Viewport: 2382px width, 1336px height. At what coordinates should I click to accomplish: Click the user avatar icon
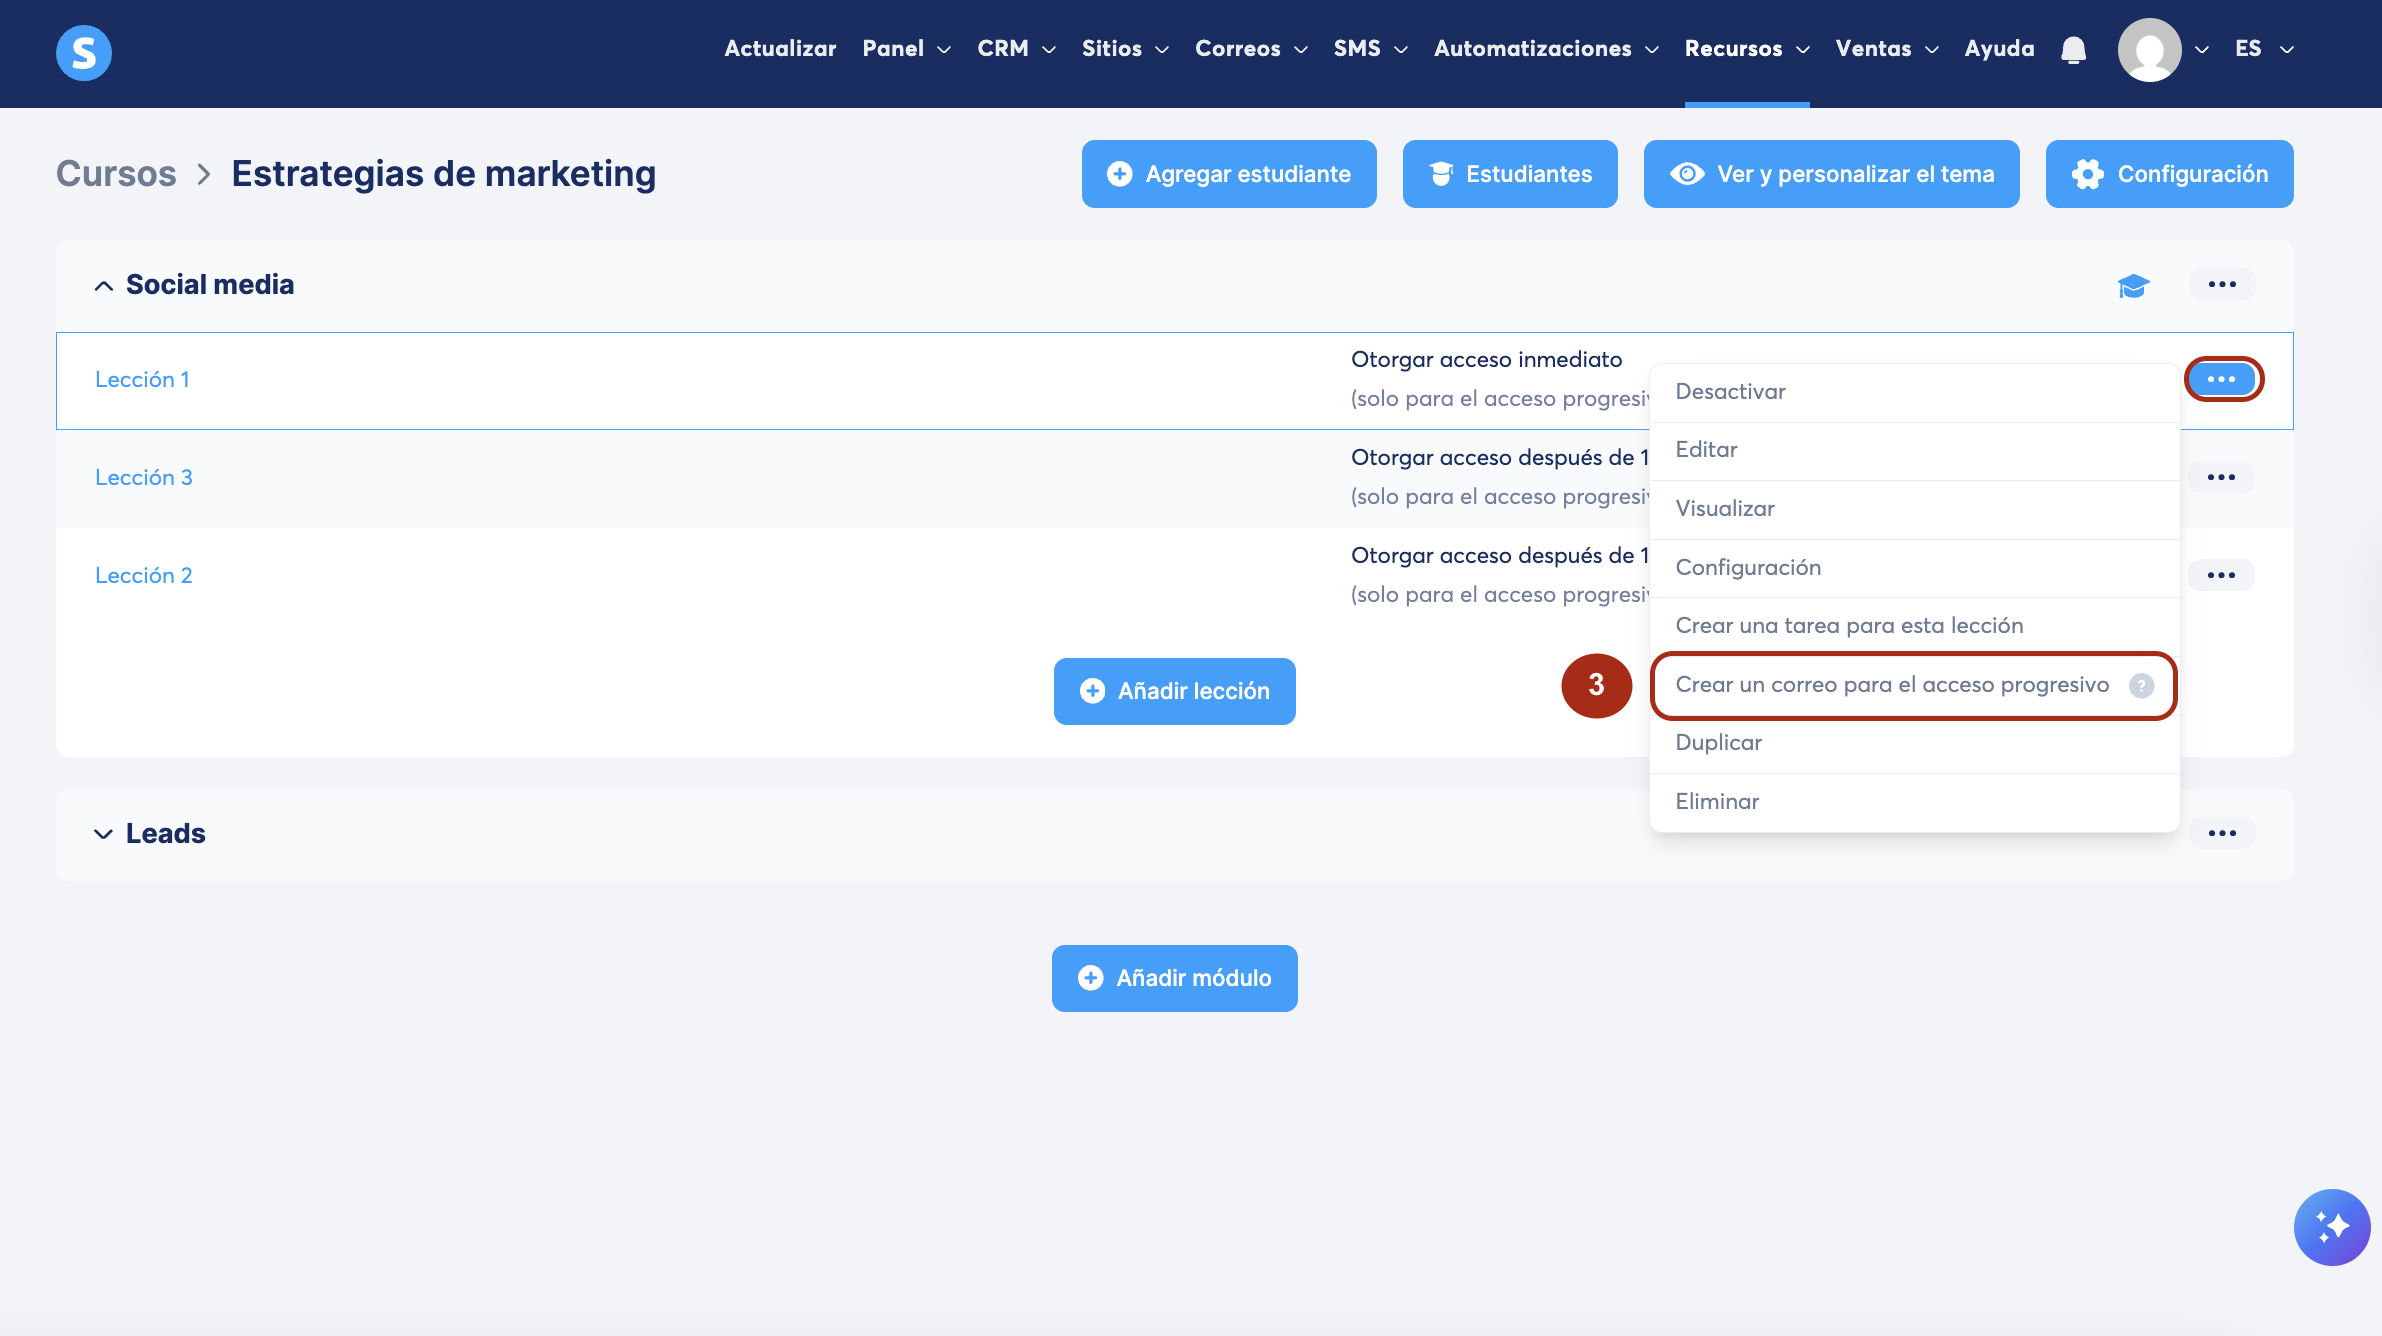point(2149,50)
